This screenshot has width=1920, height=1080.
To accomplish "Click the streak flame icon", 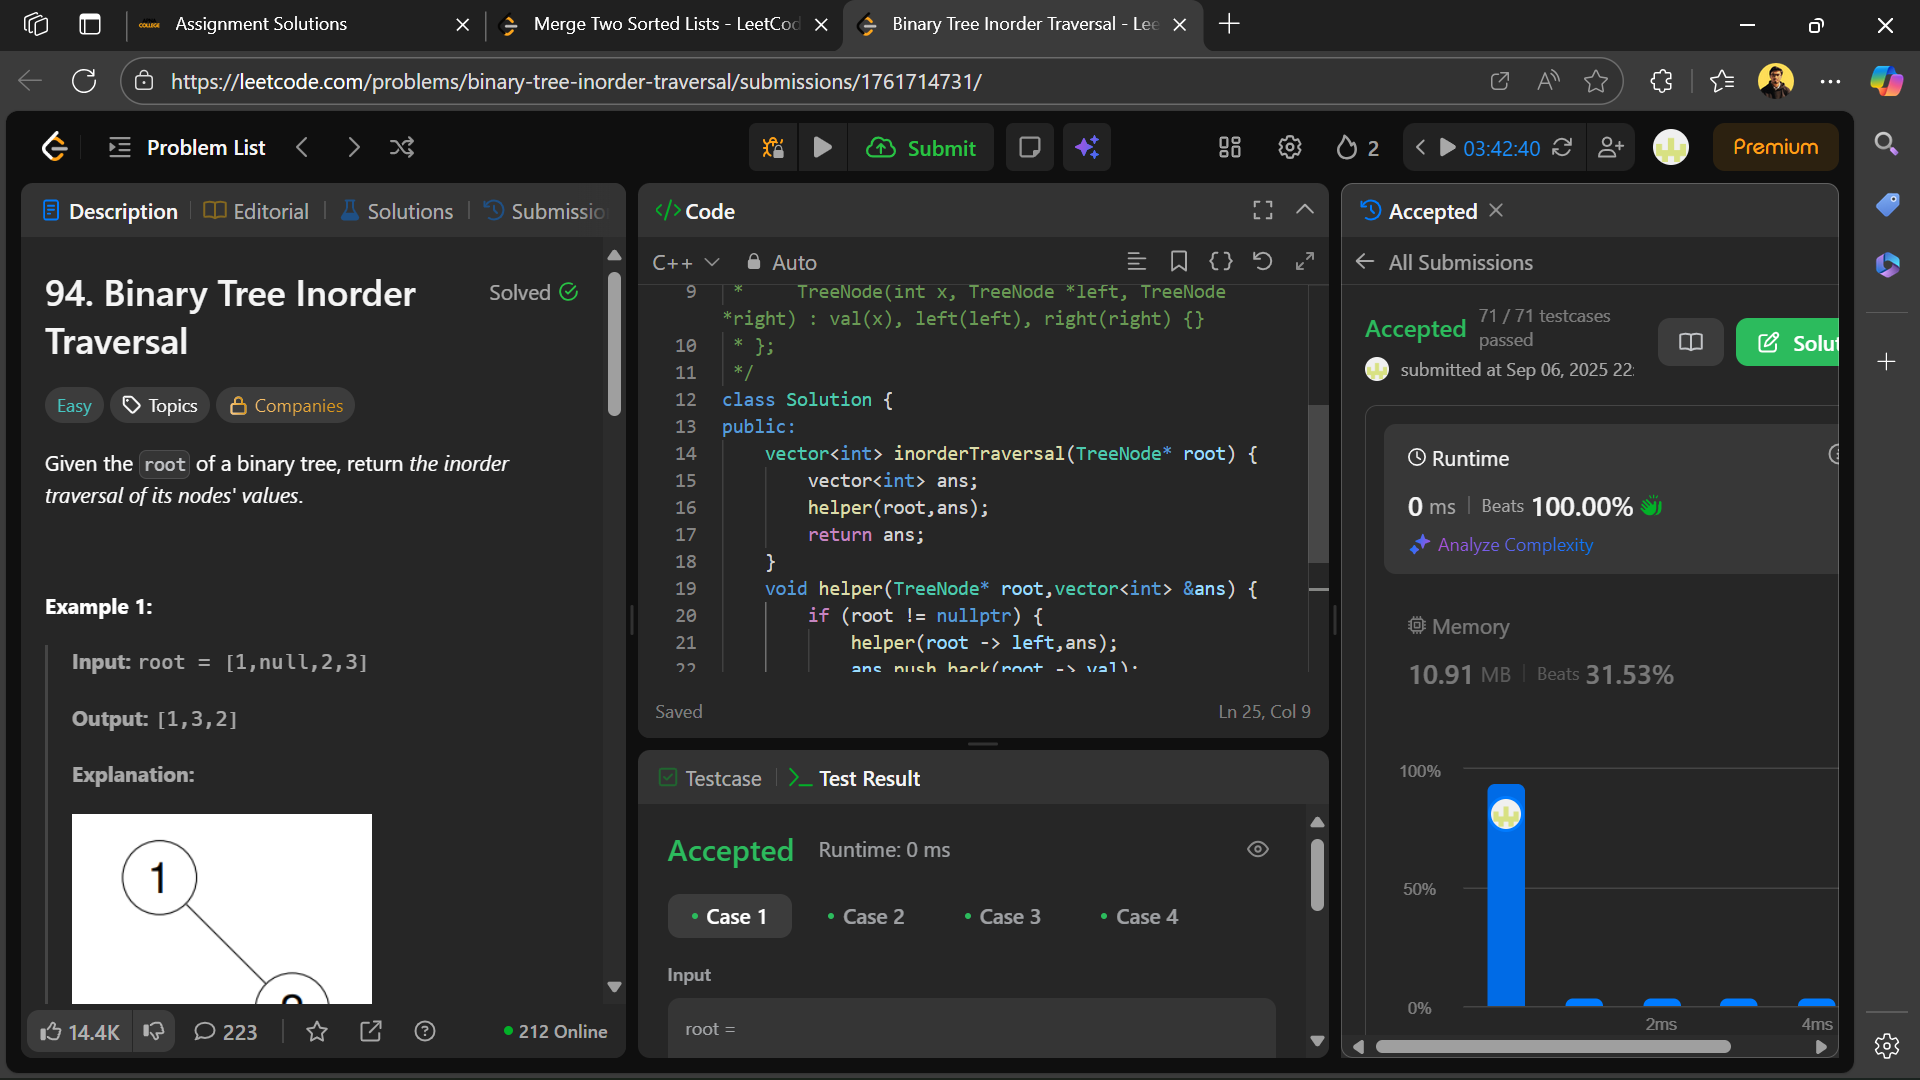I will tap(1347, 148).
